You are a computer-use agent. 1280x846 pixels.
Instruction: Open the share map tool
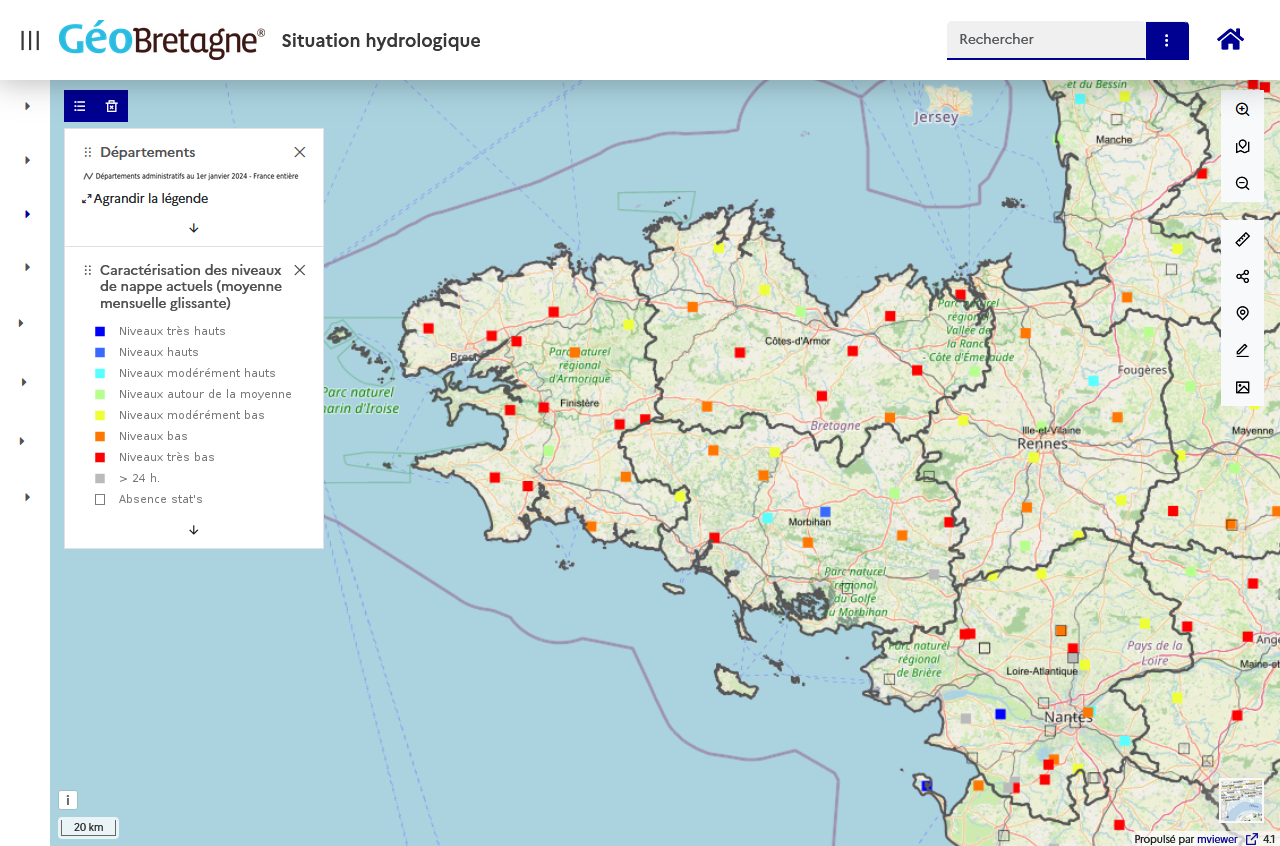(x=1243, y=276)
